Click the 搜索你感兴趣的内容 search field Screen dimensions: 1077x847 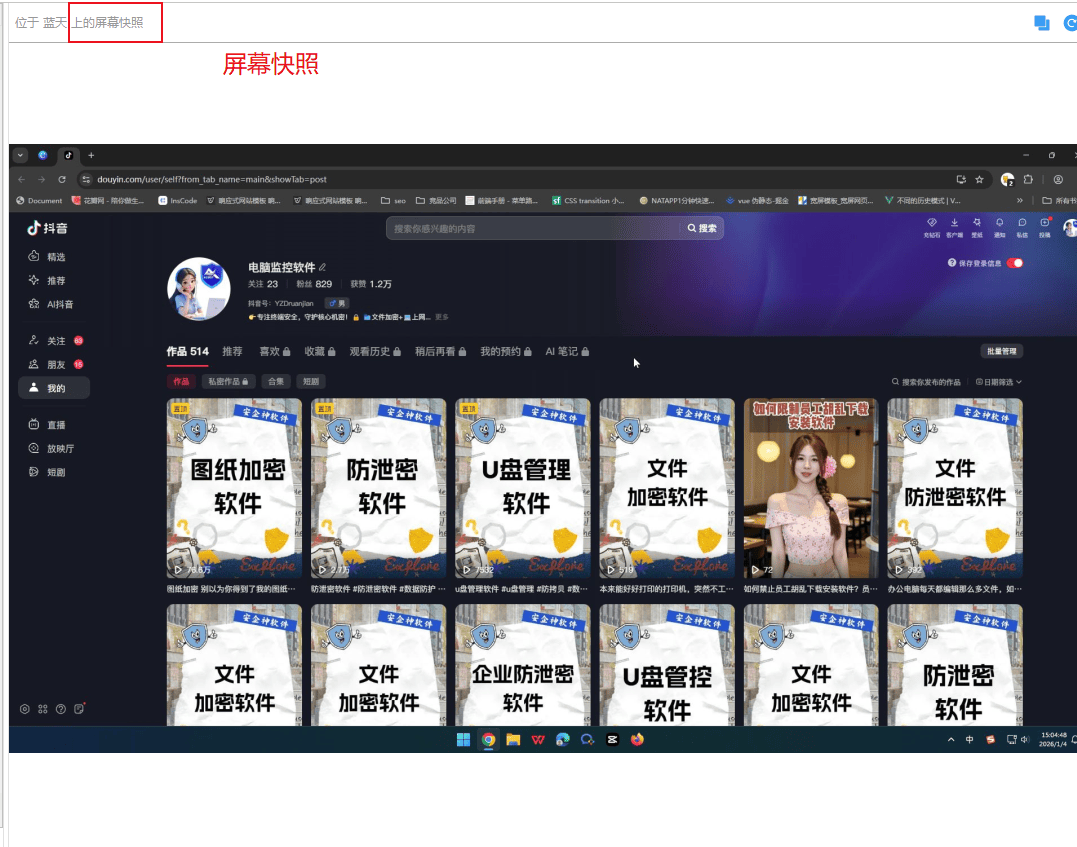click(530, 228)
